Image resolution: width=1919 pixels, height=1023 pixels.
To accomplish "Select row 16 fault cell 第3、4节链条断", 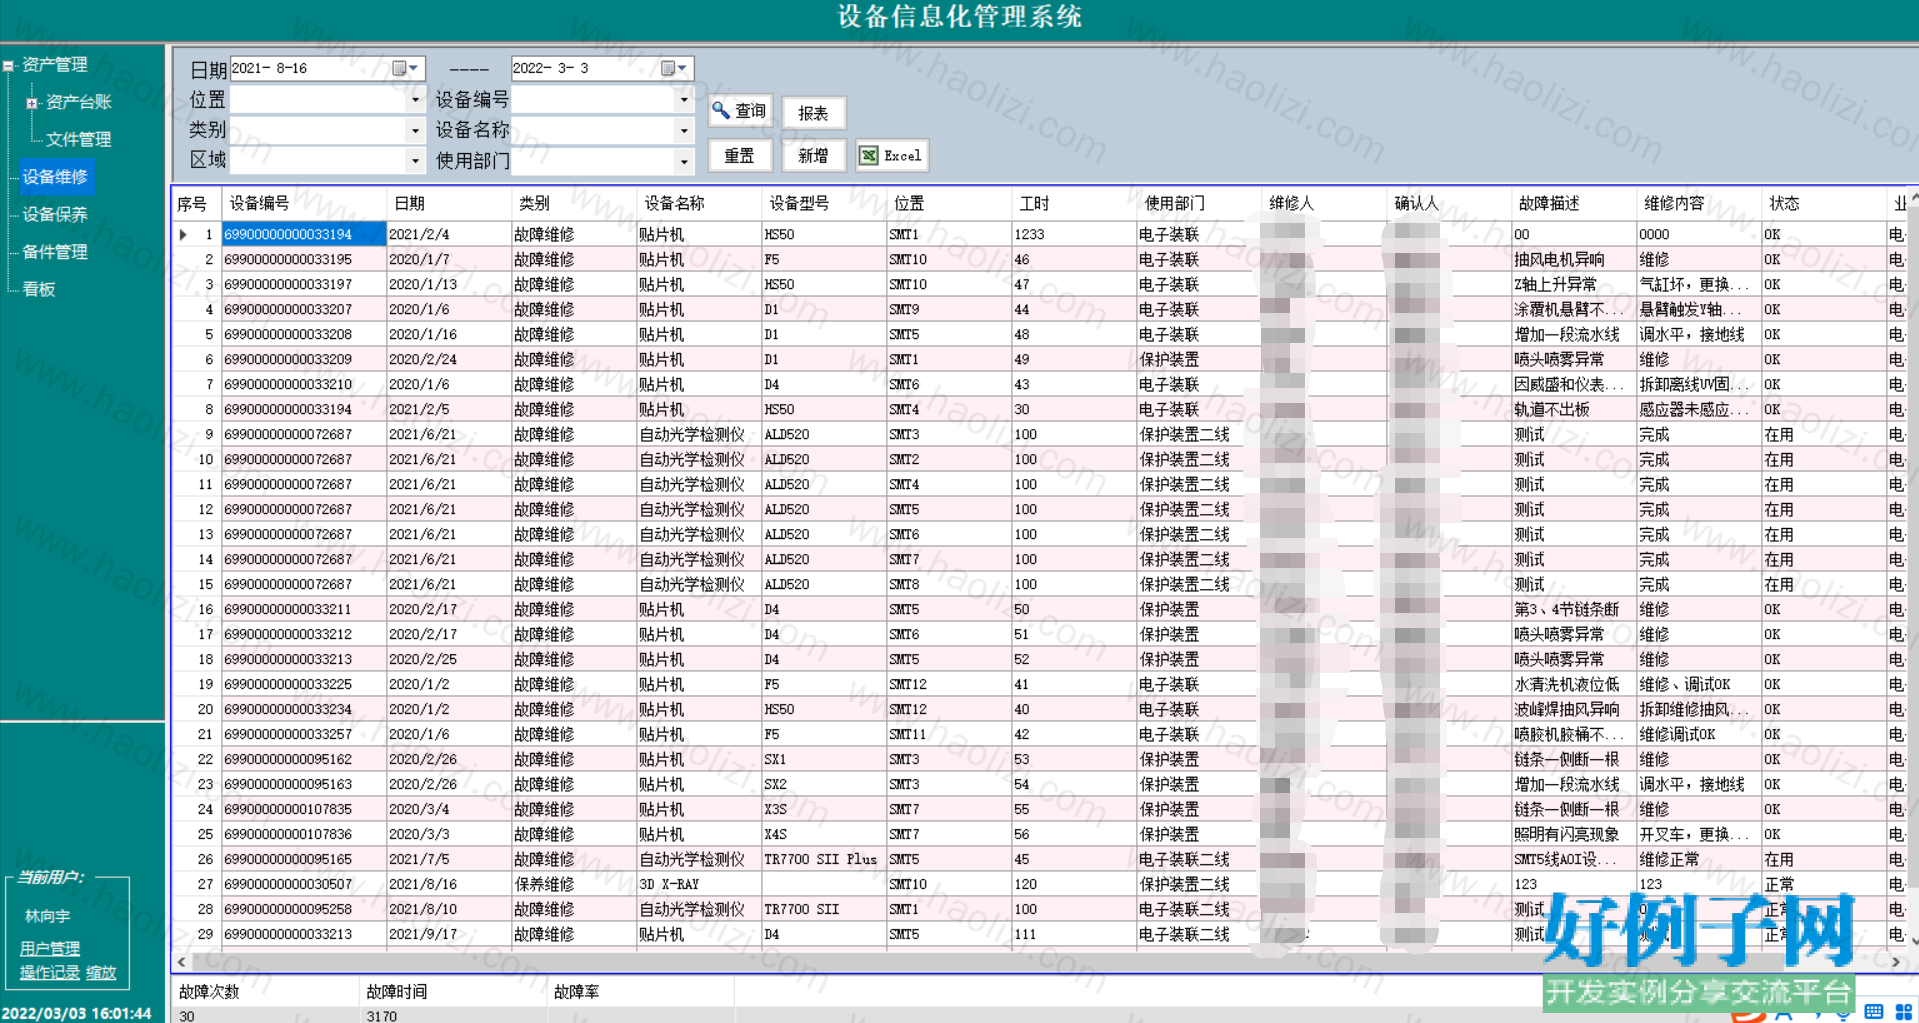I will pos(1574,609).
